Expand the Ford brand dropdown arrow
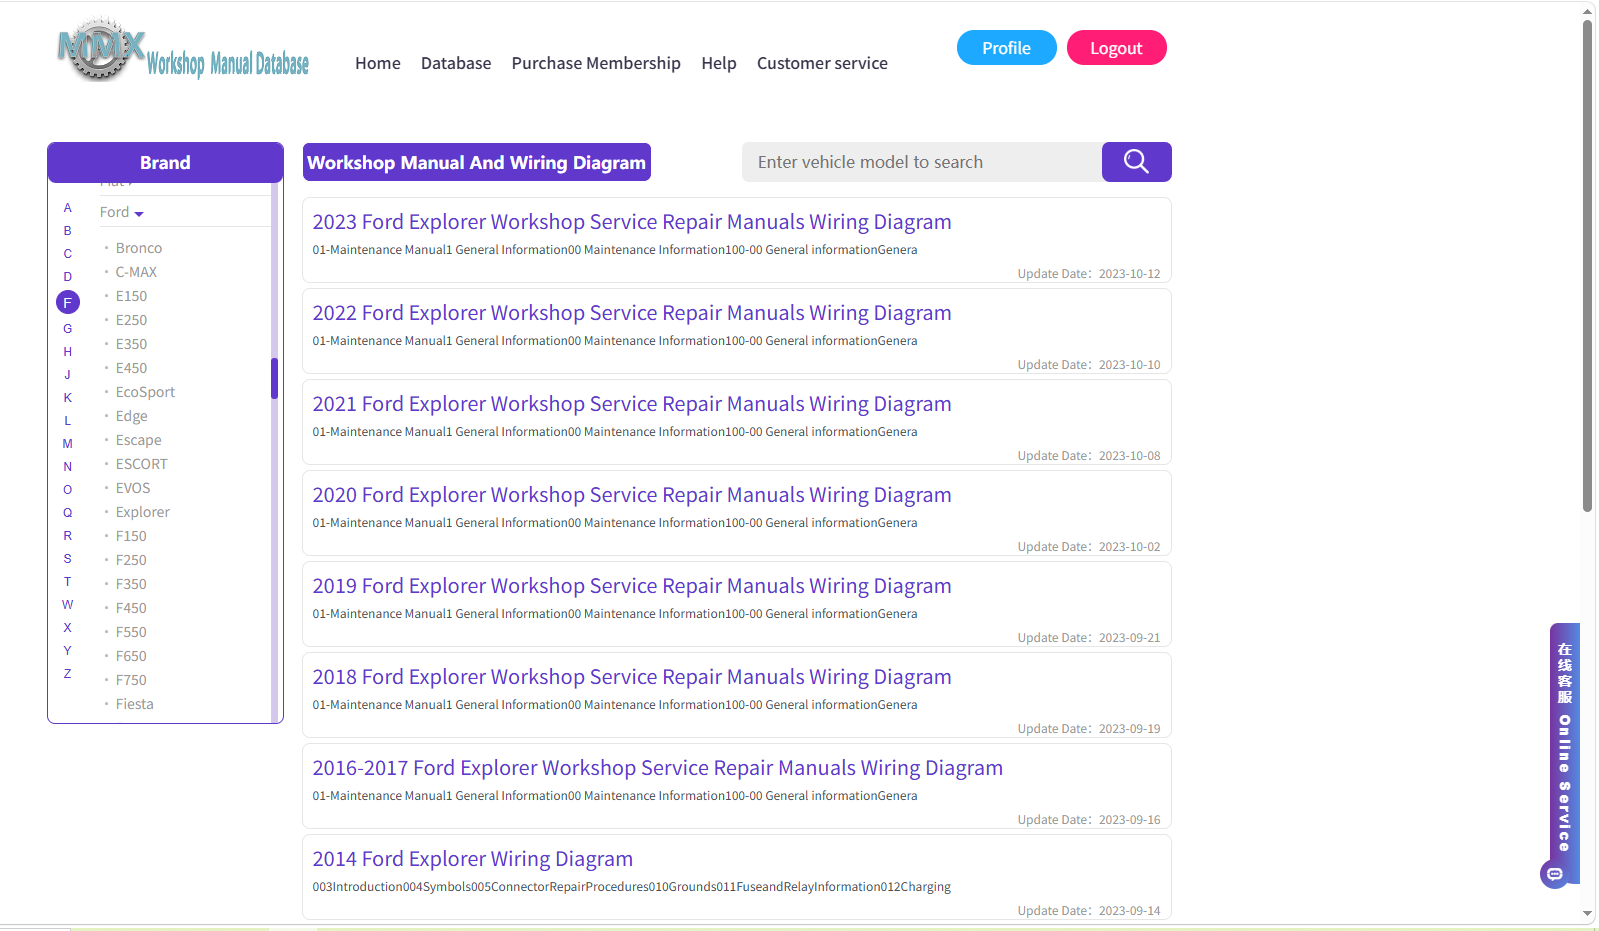The height and width of the screenshot is (931, 1599). pyautogui.click(x=139, y=213)
